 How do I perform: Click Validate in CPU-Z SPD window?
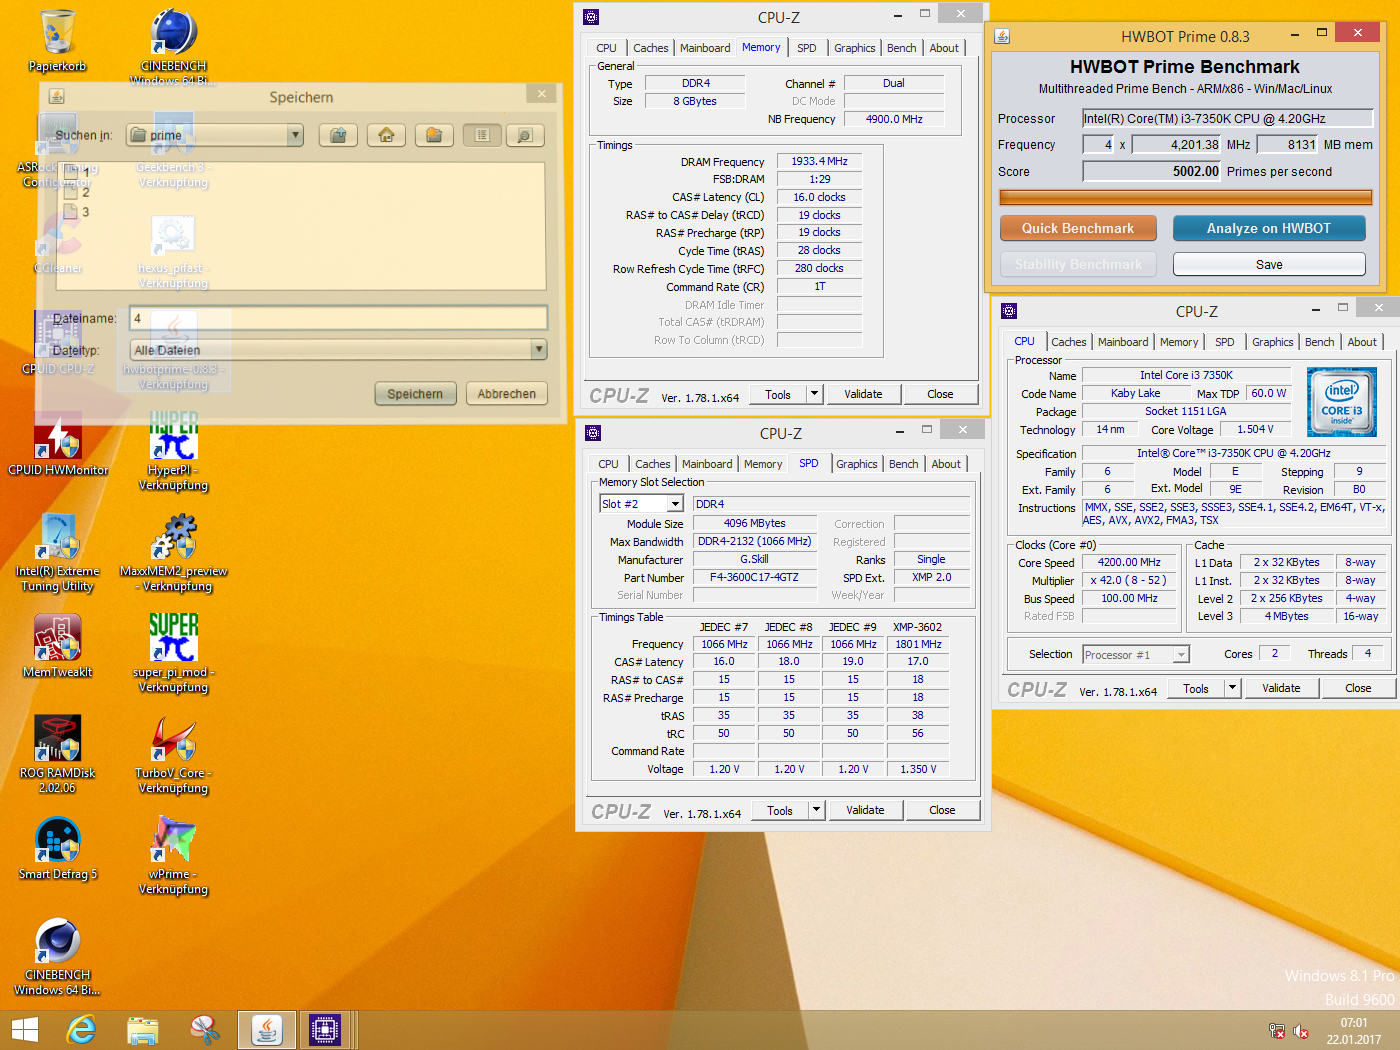865,810
